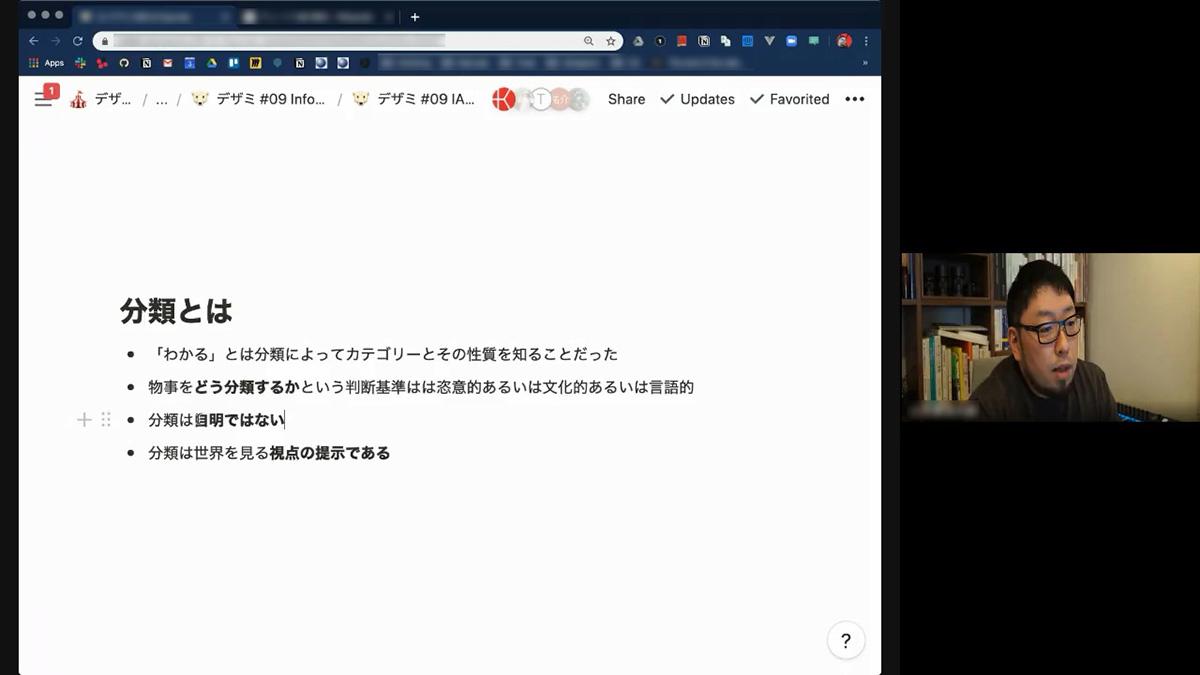This screenshot has width=1200, height=675.
Task: Click the Share button
Action: pos(626,99)
